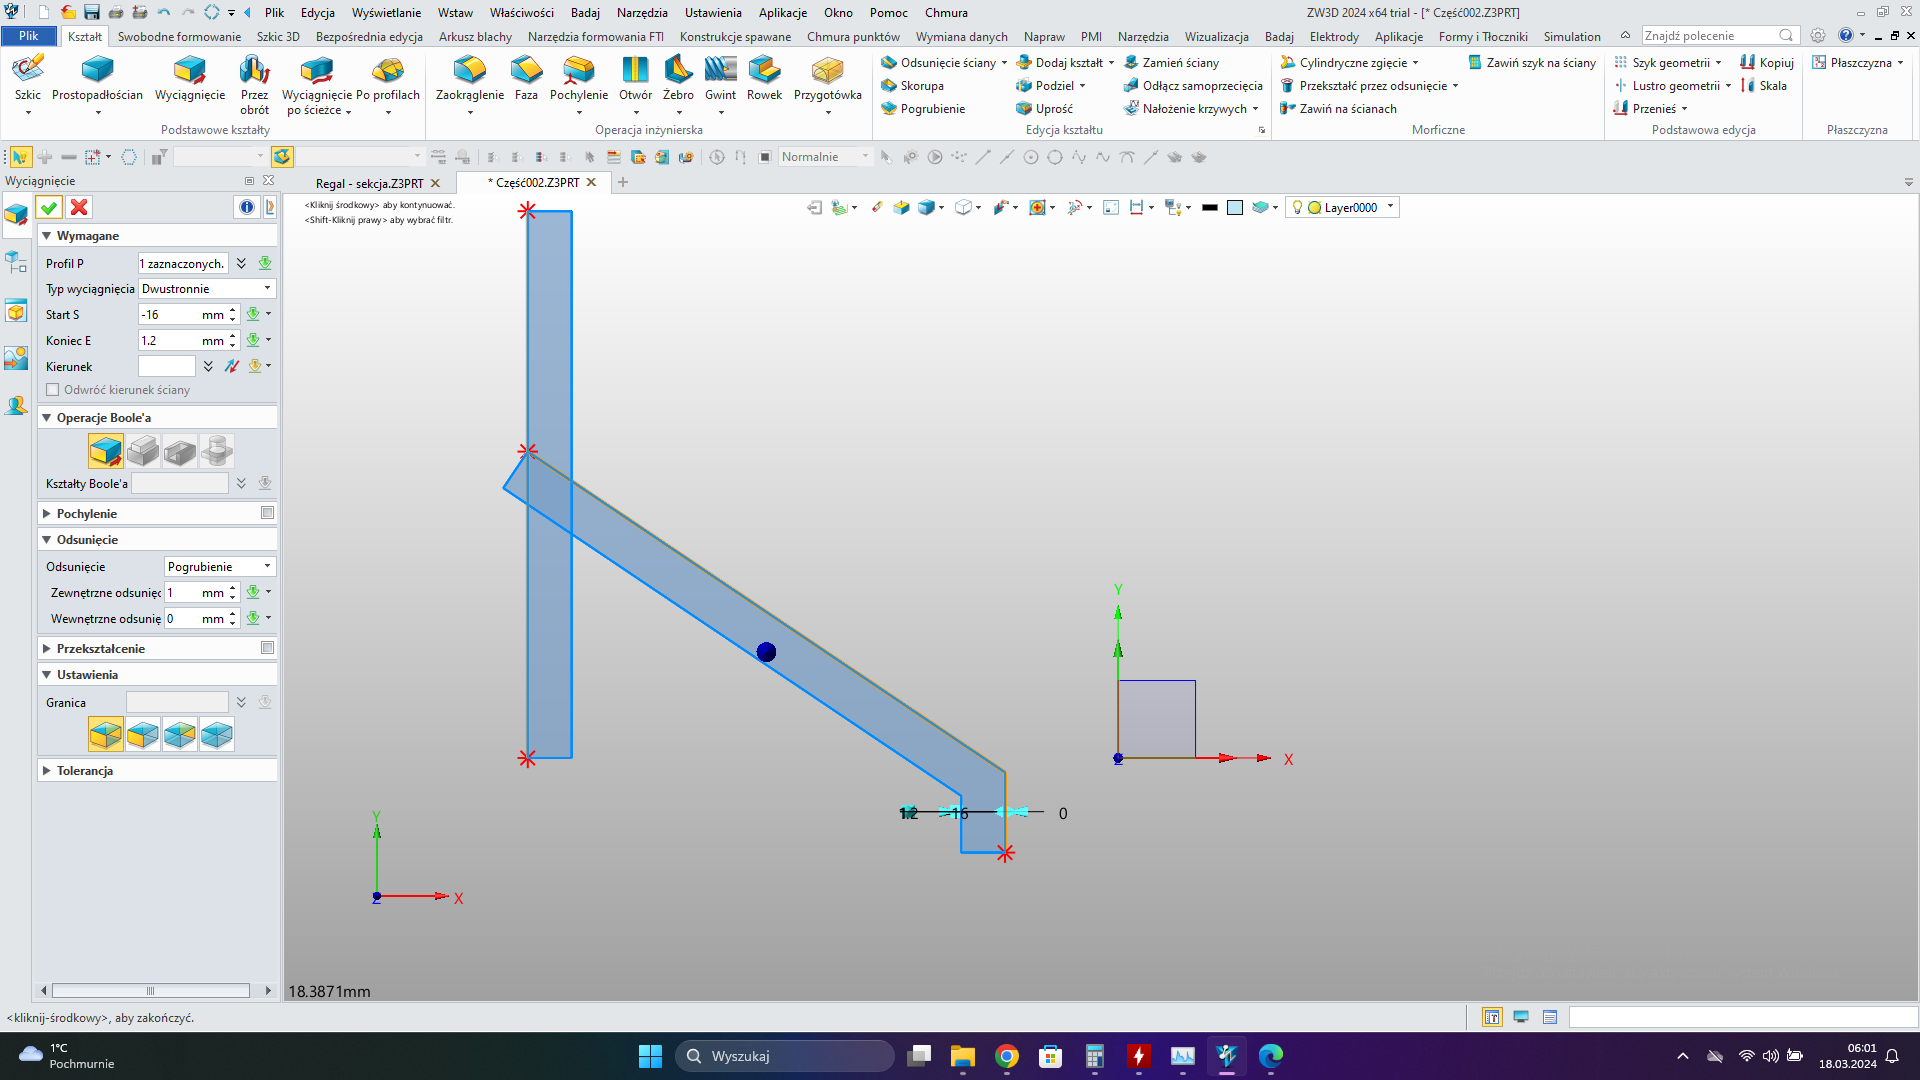Toggle Odwróć kierunek ściany checkbox
1920x1080 pixels.
pyautogui.click(x=53, y=390)
